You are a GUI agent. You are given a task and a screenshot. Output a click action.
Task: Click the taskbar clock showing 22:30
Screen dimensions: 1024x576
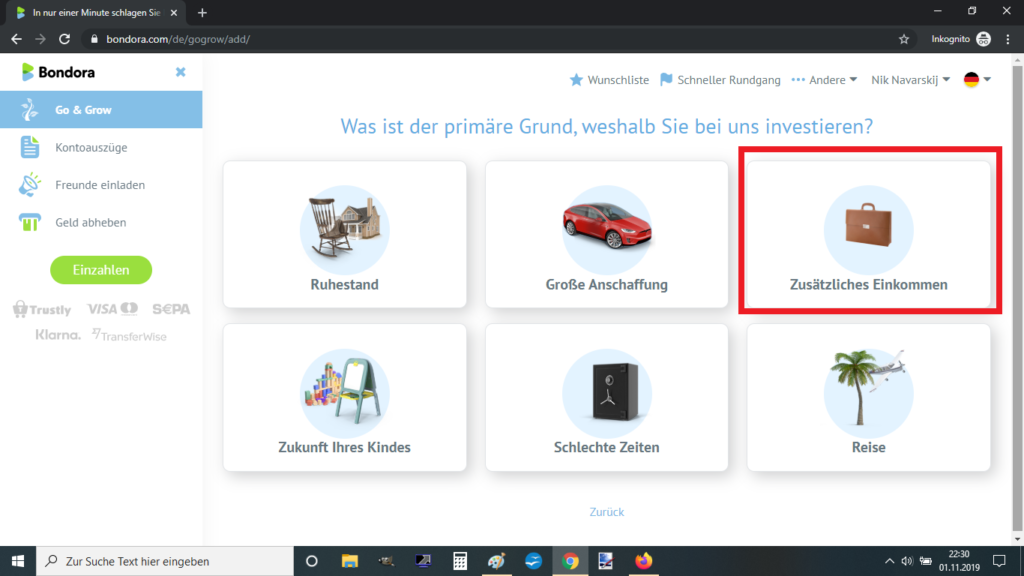(x=959, y=561)
